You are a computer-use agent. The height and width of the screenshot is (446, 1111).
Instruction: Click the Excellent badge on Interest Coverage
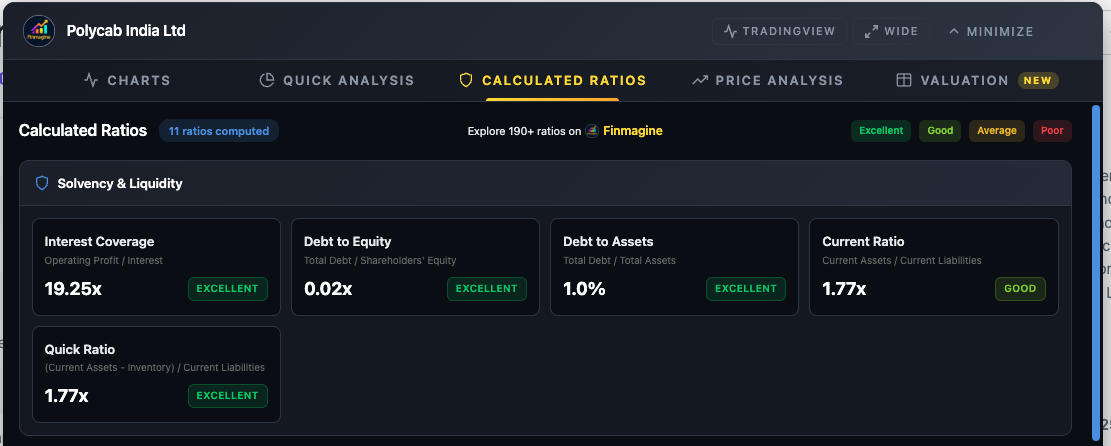click(x=227, y=289)
